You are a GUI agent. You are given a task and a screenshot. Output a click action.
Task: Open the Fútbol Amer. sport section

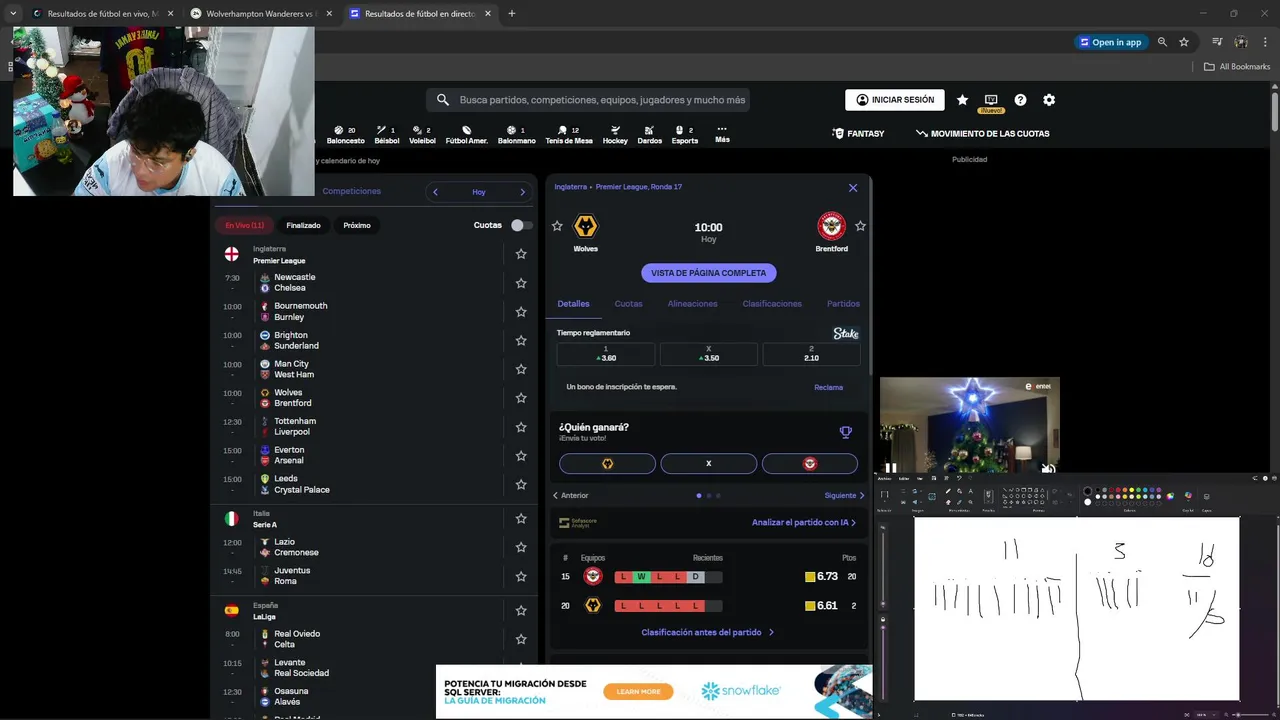466,134
